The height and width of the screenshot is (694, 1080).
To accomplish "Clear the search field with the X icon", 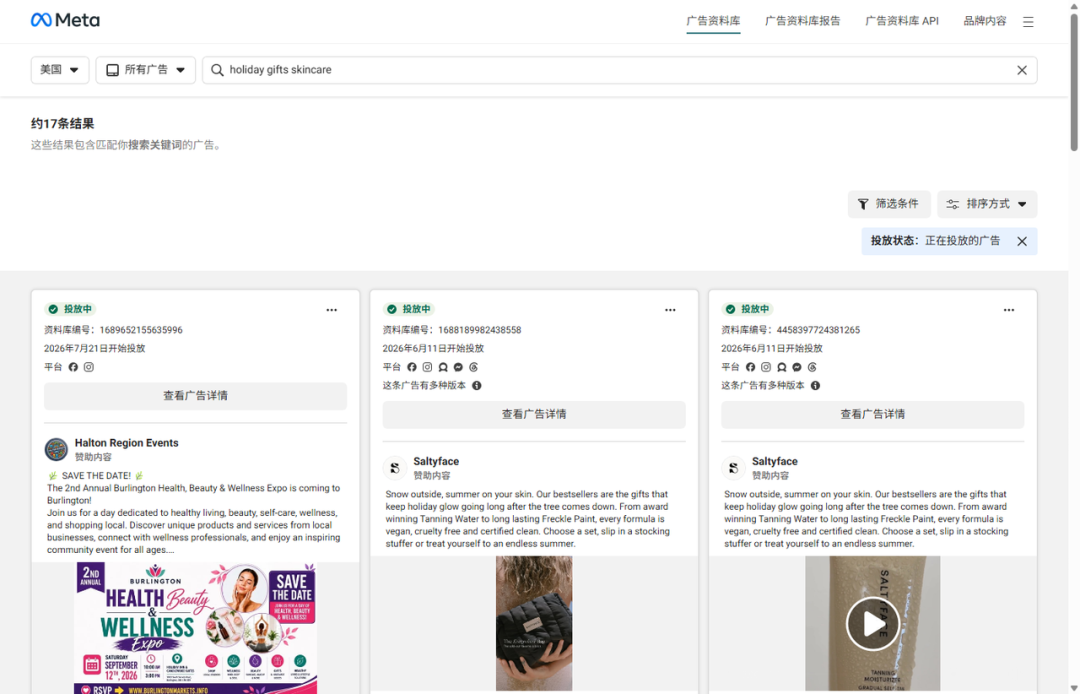I will [x=1021, y=70].
